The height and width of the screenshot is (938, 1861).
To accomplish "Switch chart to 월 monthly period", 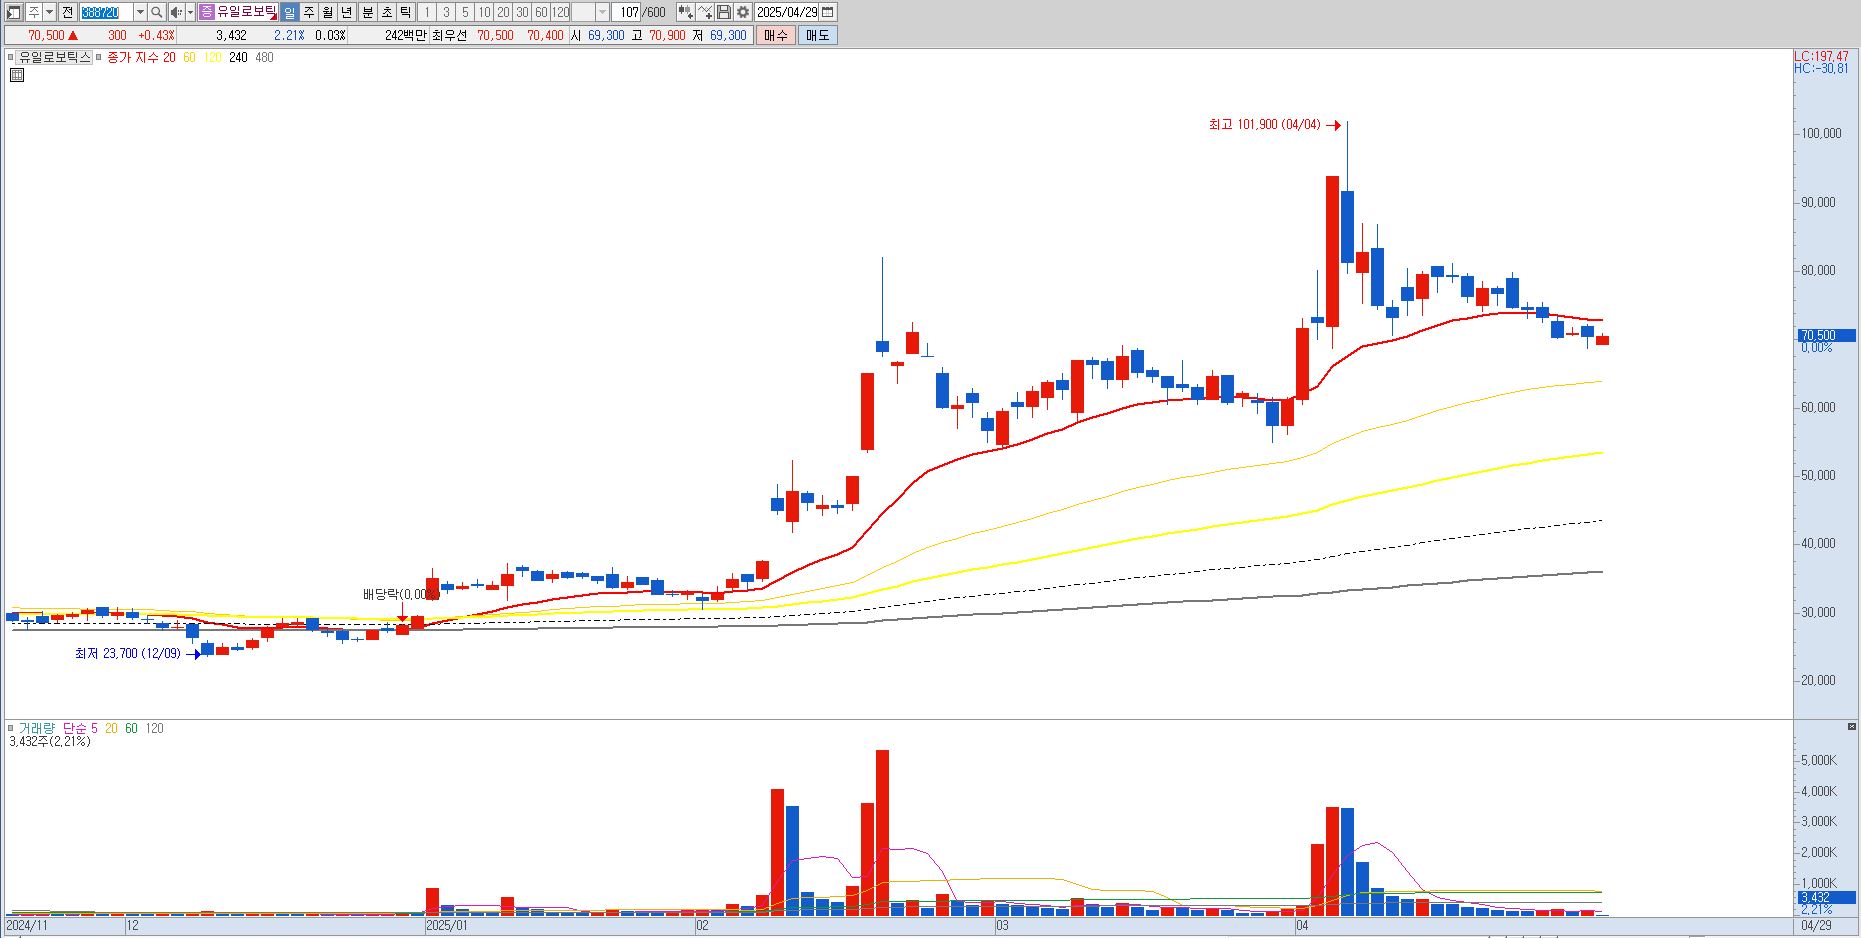I will tap(327, 12).
